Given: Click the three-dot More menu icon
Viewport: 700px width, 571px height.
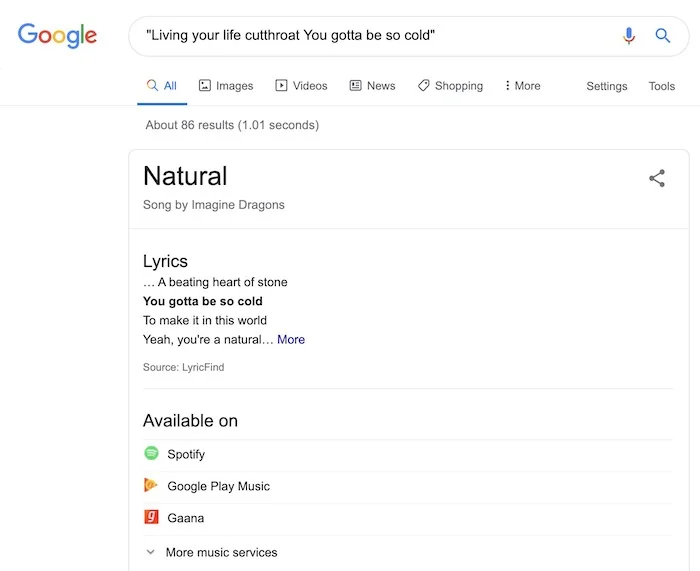Looking at the screenshot, I should pos(507,85).
